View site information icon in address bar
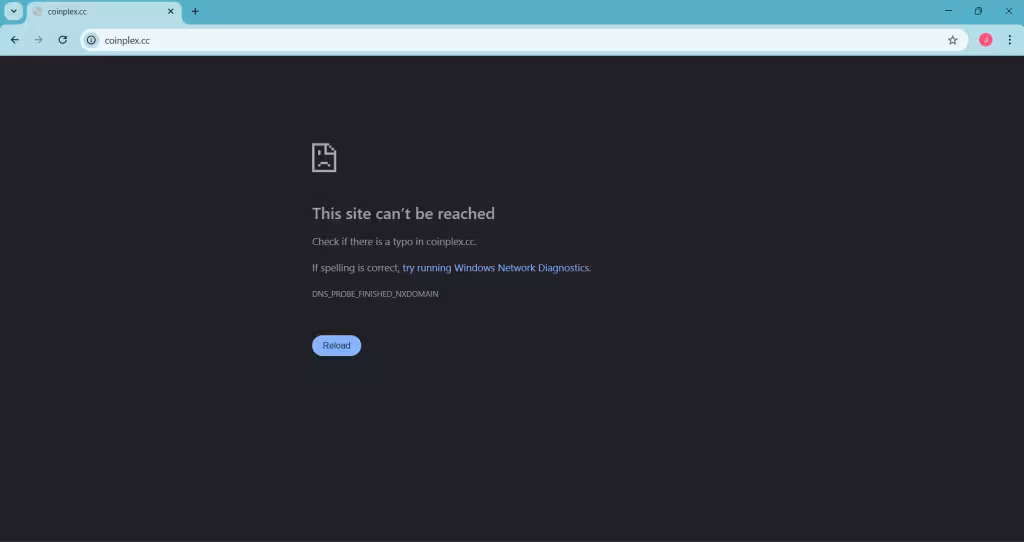The width and height of the screenshot is (1024, 542). coord(91,40)
